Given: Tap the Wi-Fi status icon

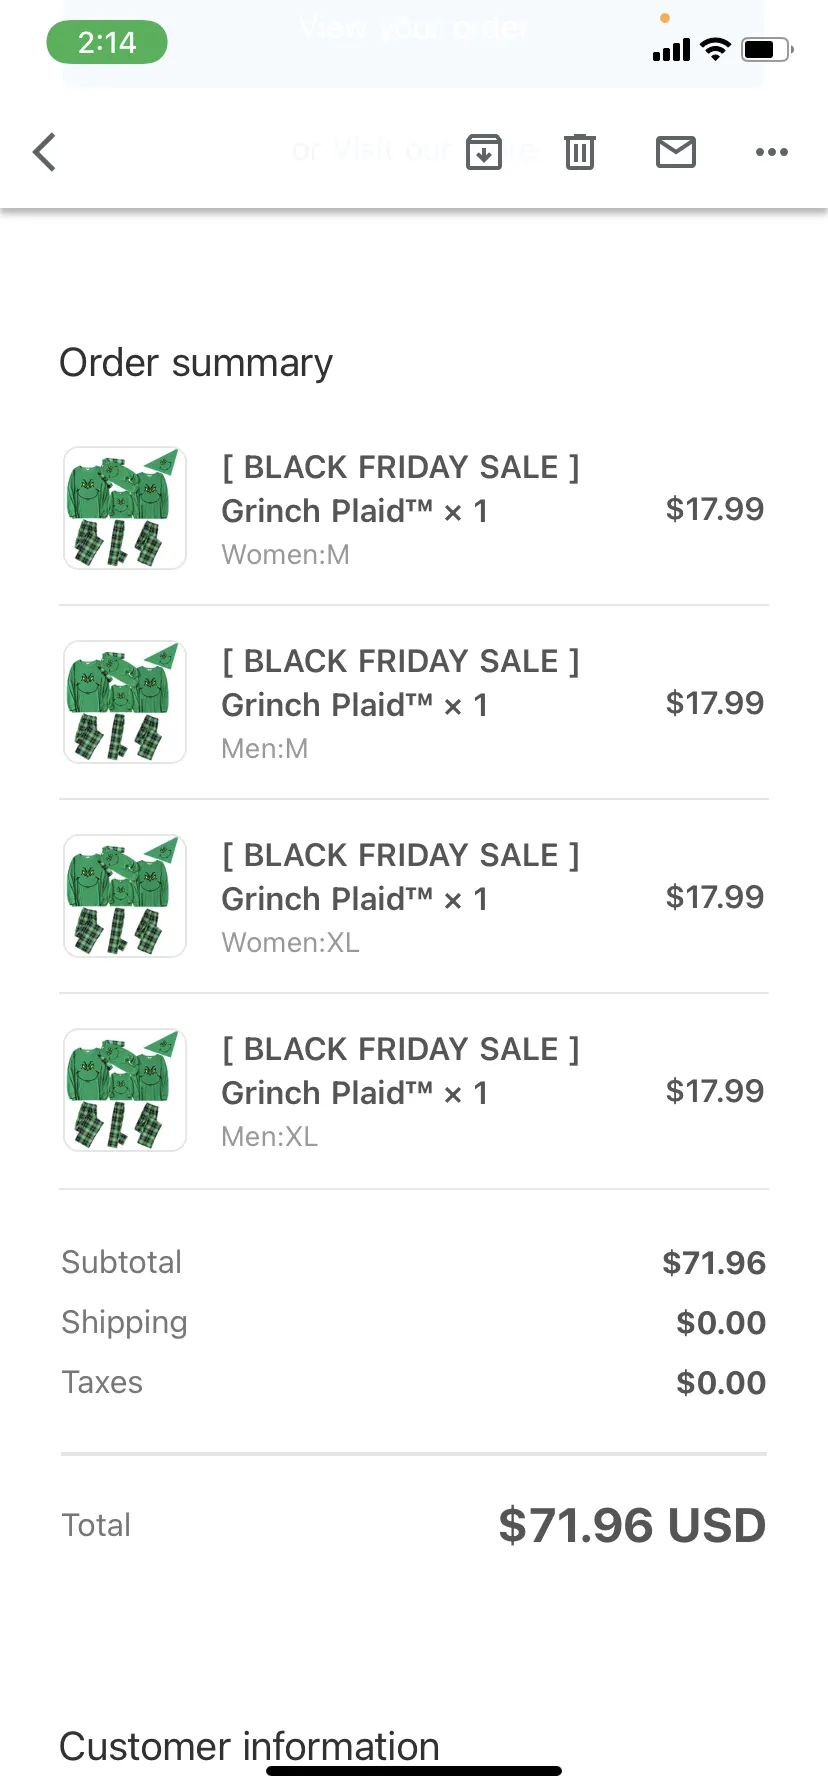Looking at the screenshot, I should (x=715, y=49).
